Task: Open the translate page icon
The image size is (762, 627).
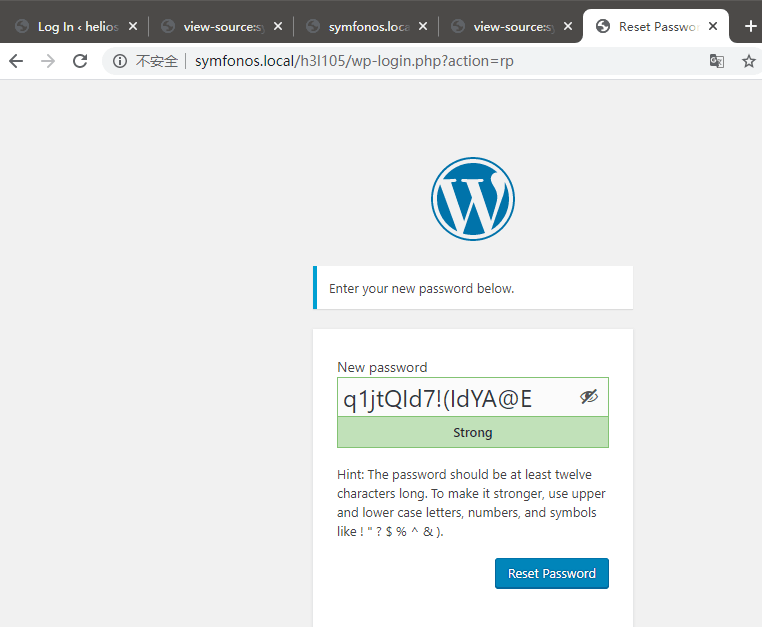Action: [716, 61]
